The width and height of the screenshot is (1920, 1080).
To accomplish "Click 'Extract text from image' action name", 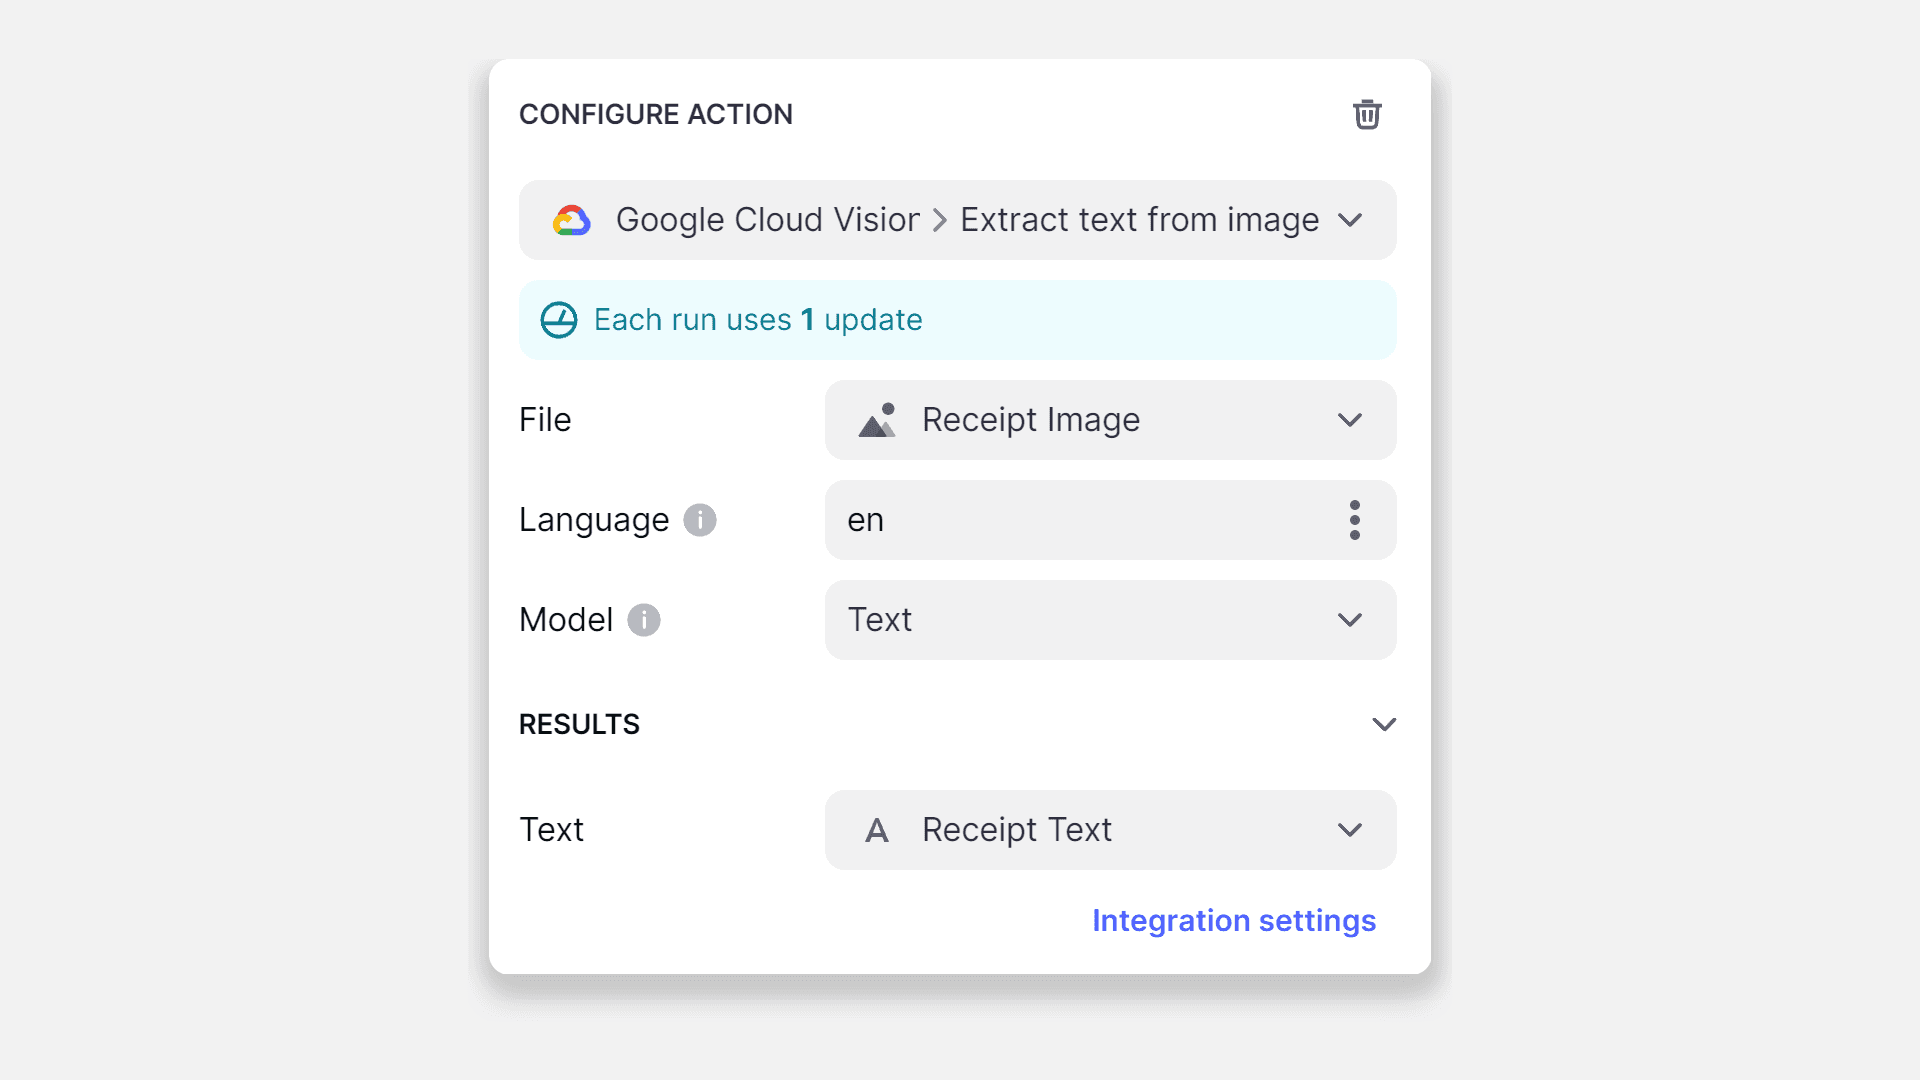I will pyautogui.click(x=1140, y=220).
